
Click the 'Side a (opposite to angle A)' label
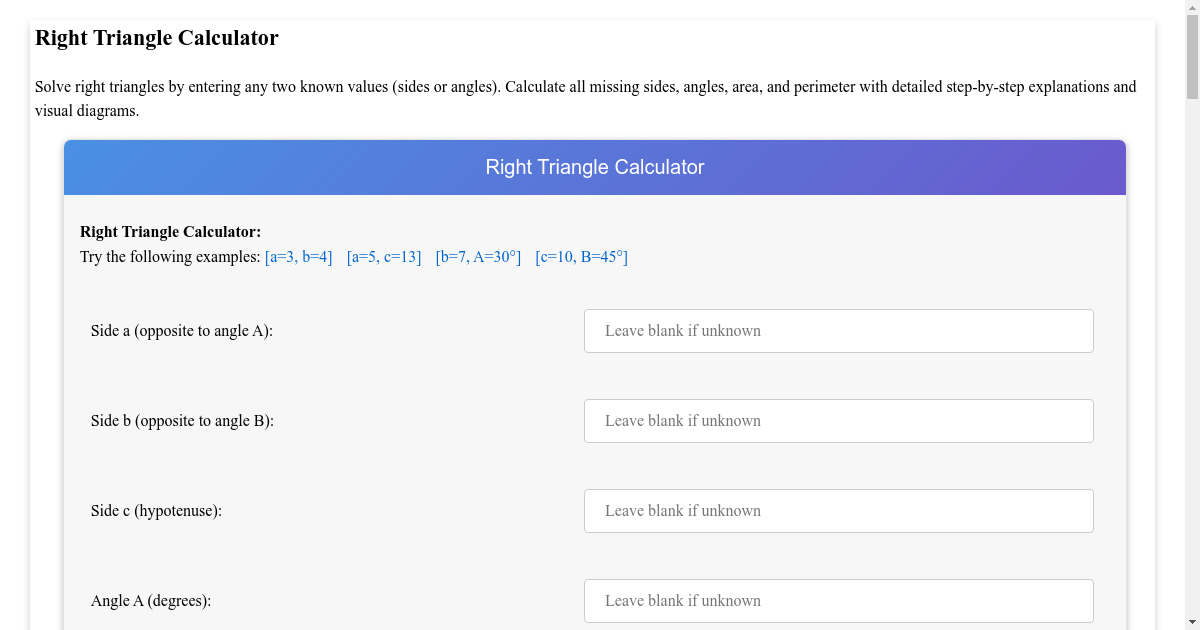[181, 330]
